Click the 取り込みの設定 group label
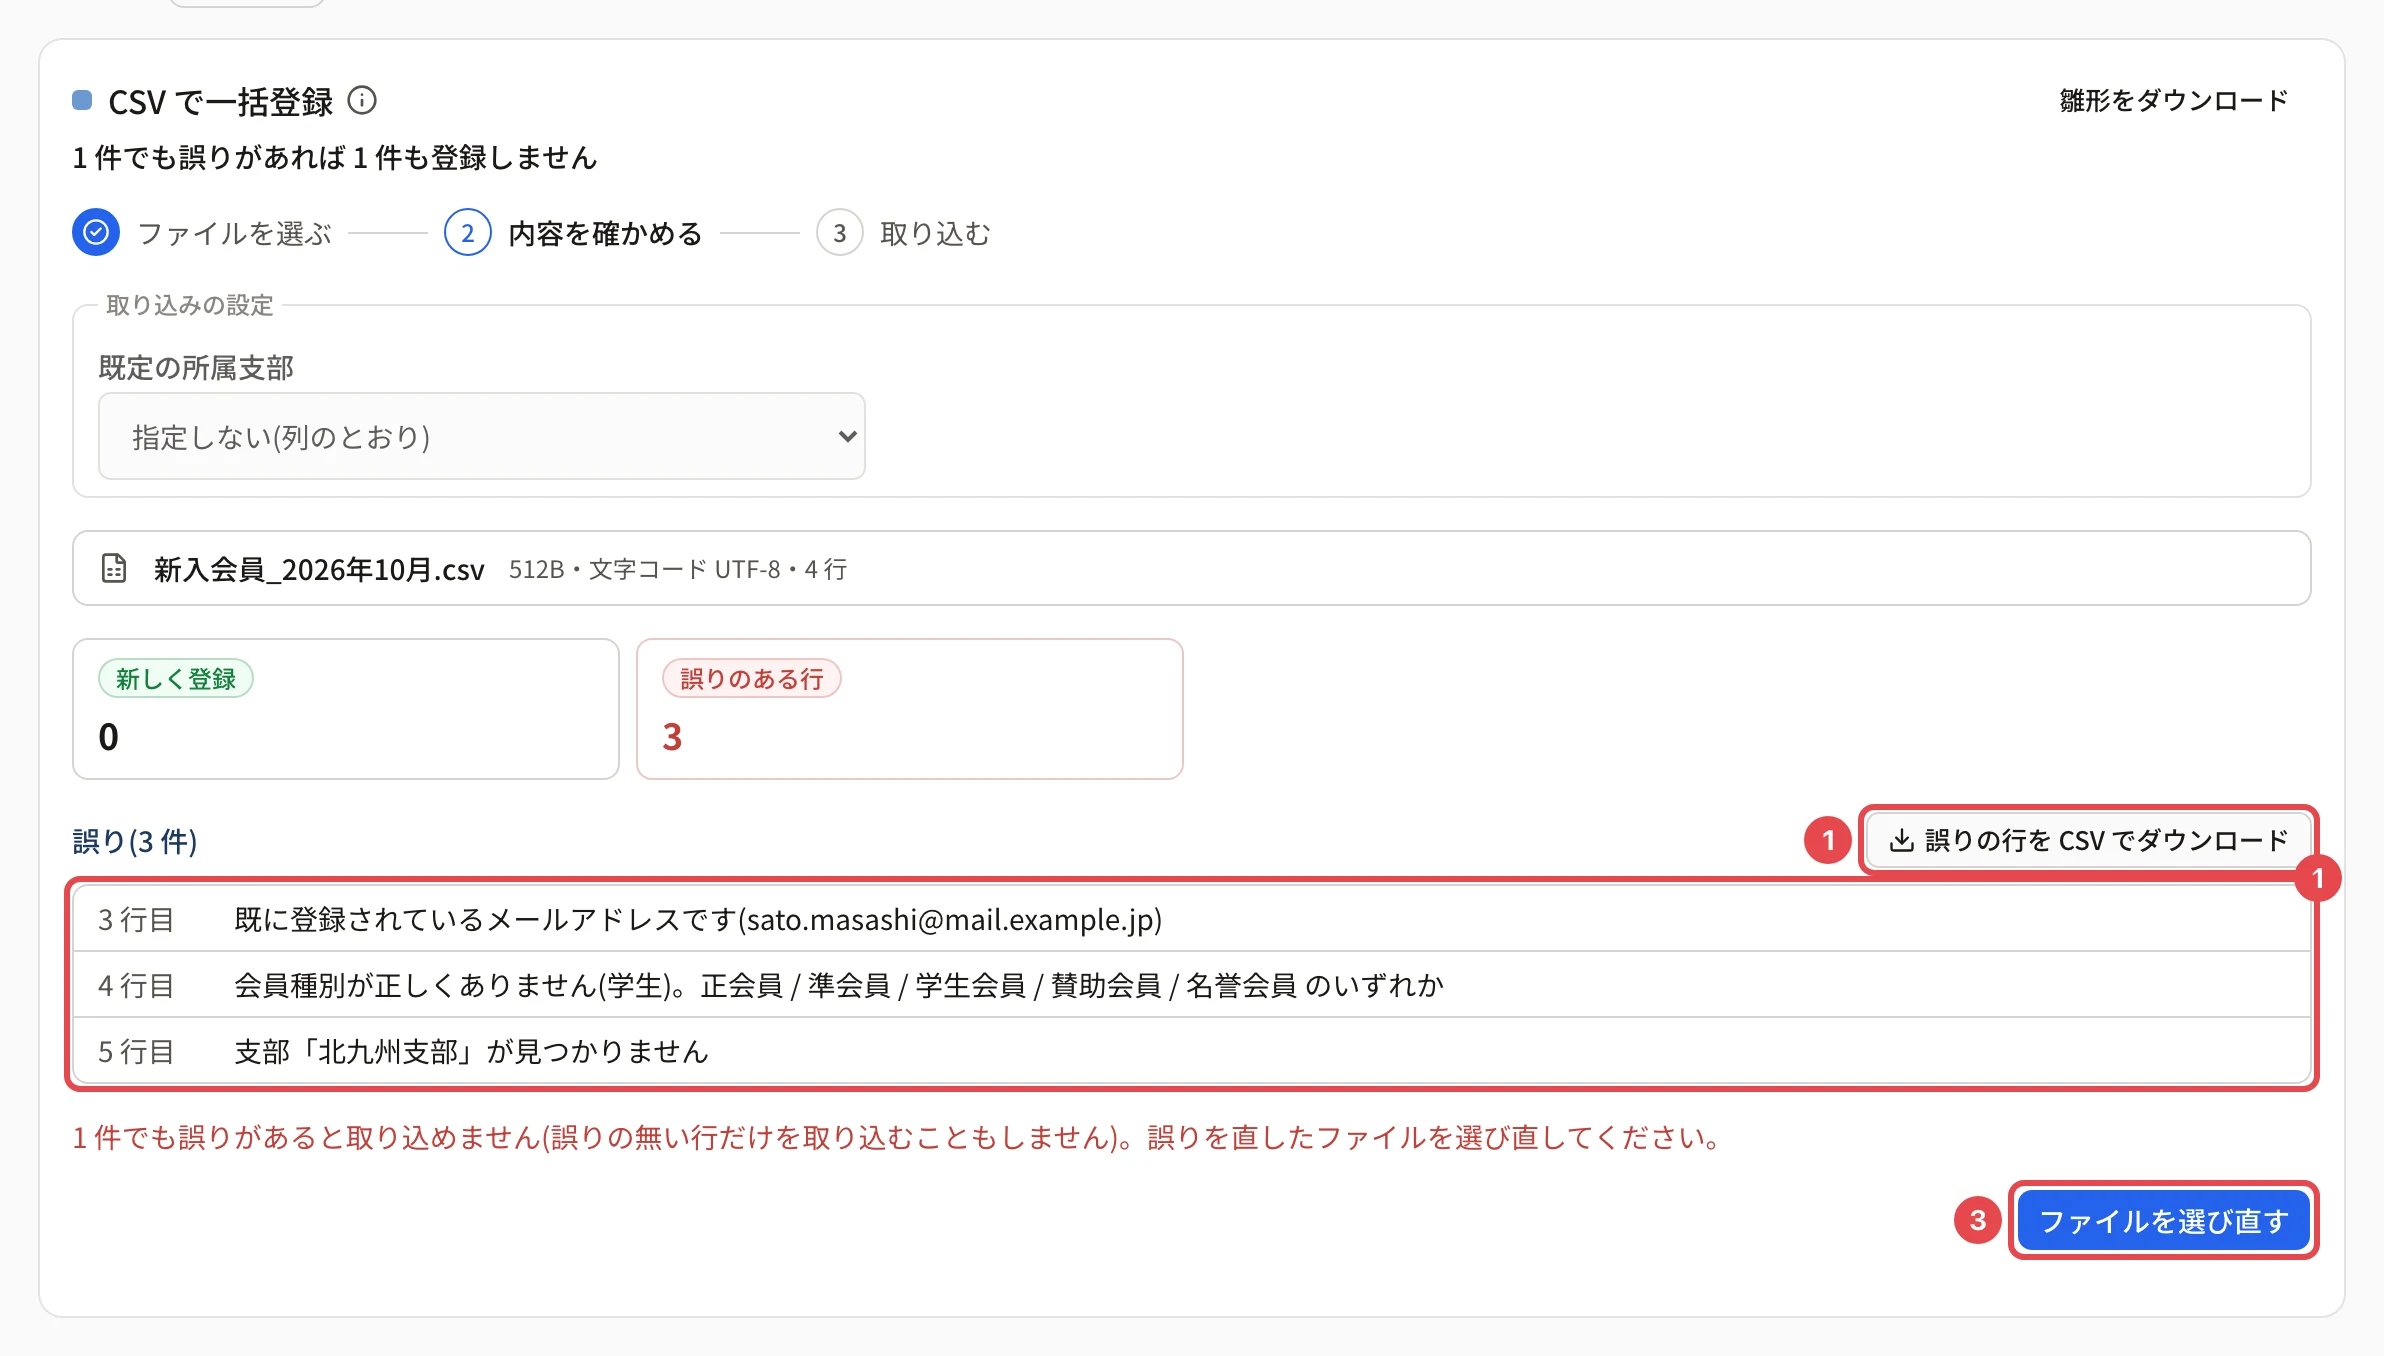 pyautogui.click(x=190, y=305)
